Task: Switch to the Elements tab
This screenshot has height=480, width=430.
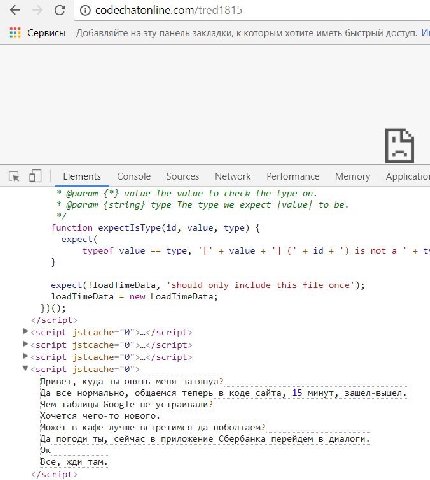Action: pyautogui.click(x=82, y=176)
